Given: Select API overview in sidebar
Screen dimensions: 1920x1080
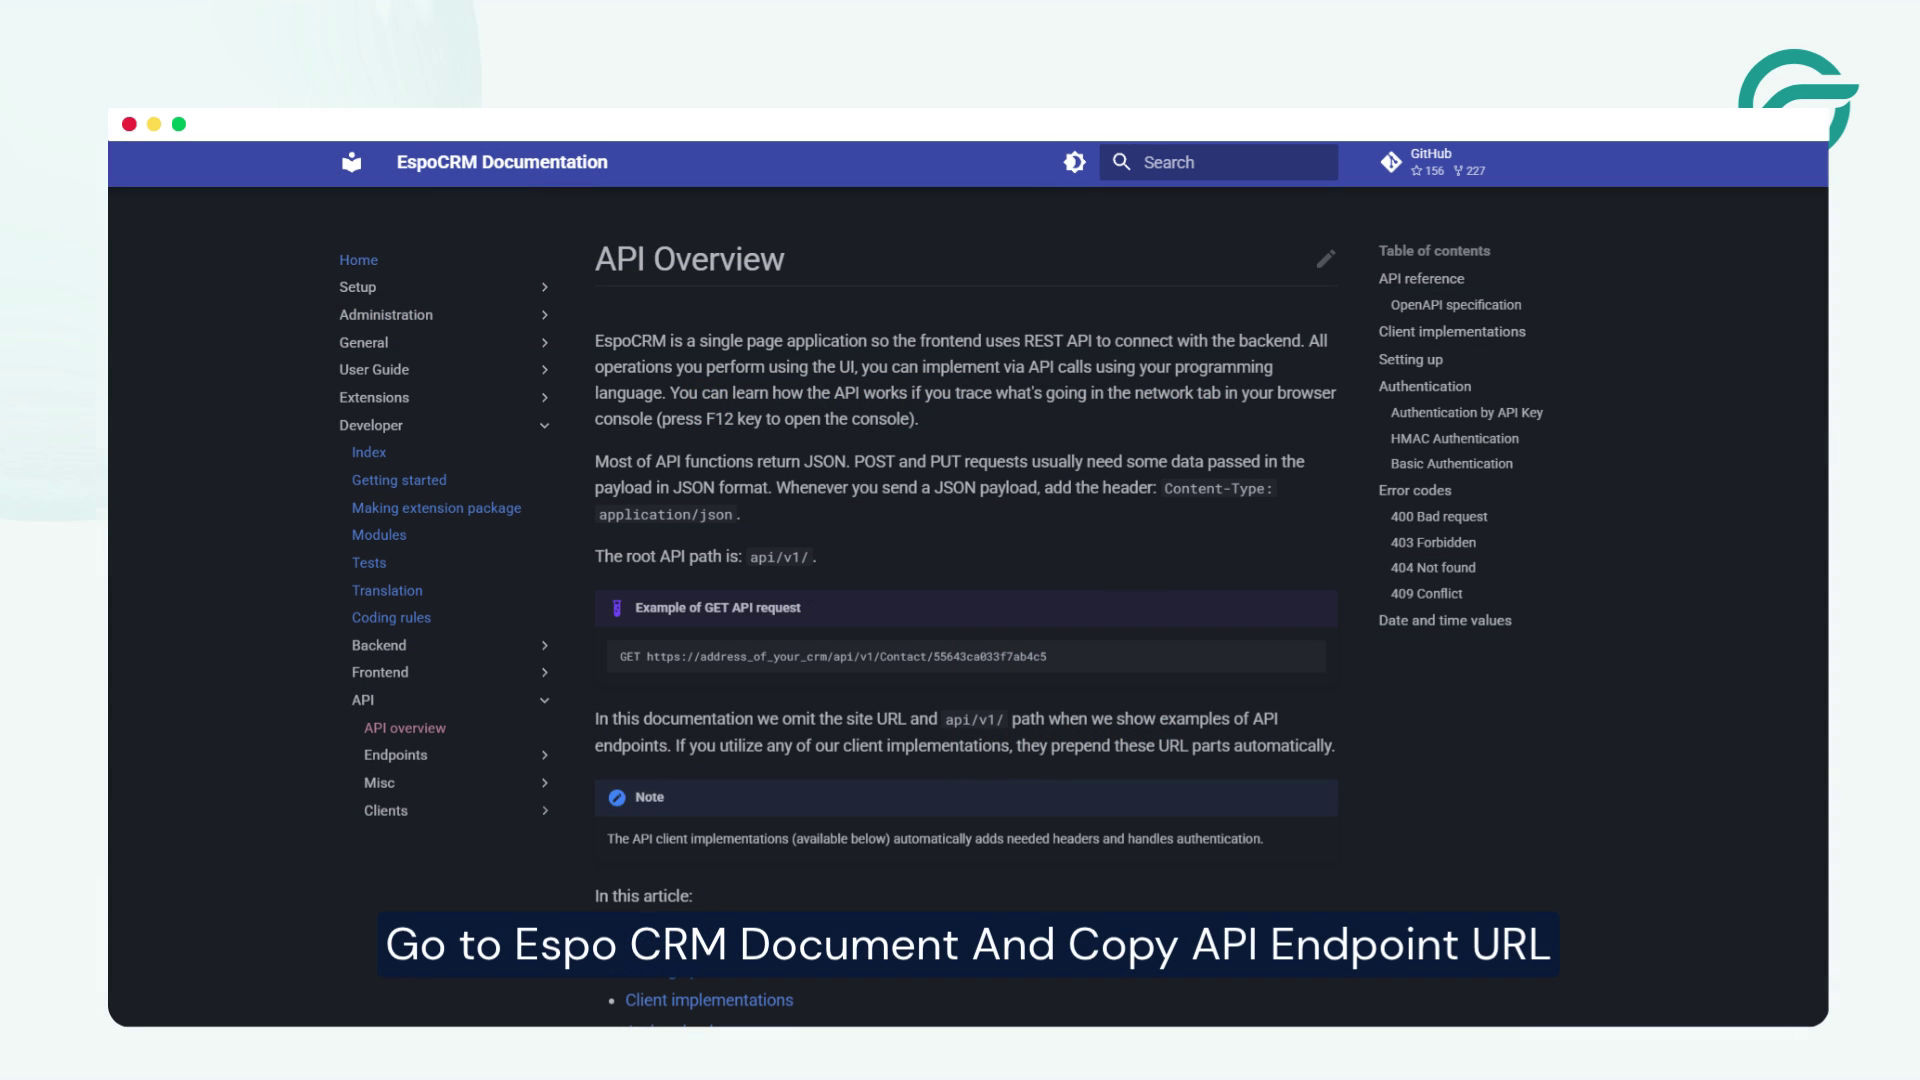Looking at the screenshot, I should (405, 728).
